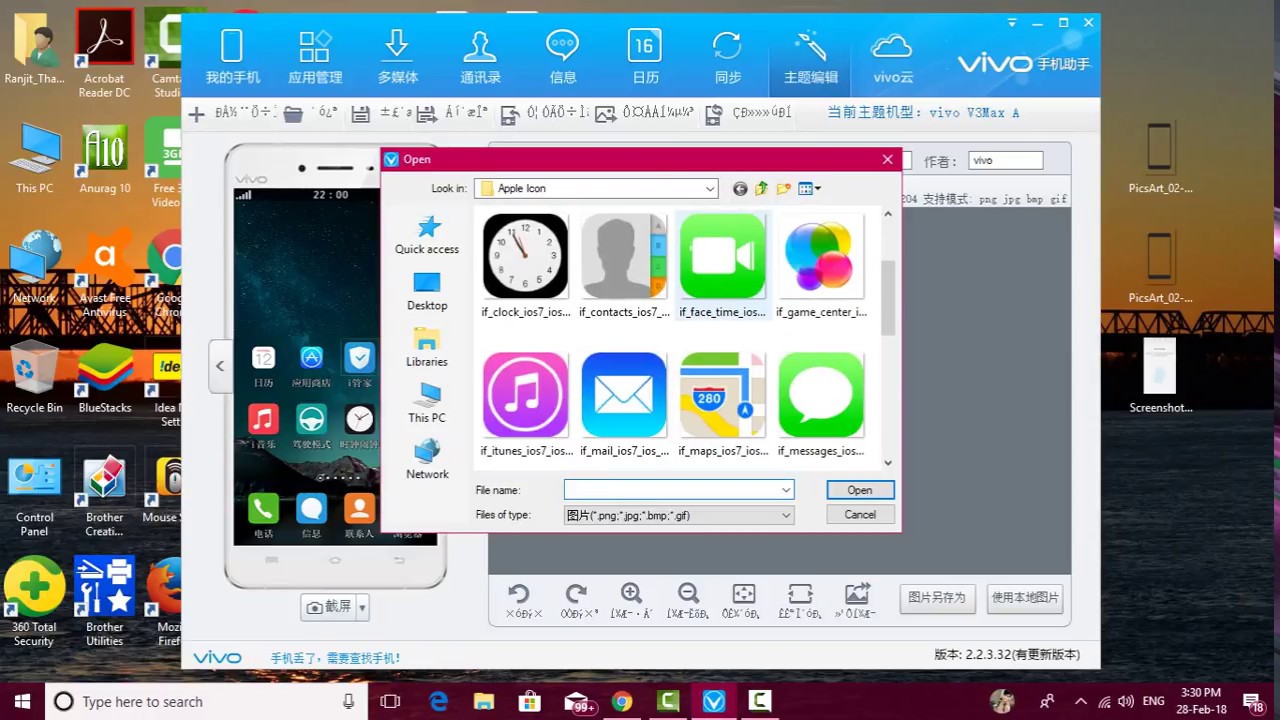1280x720 pixels.
Task: Select if_maps_ios7 icon file
Action: (x=722, y=405)
